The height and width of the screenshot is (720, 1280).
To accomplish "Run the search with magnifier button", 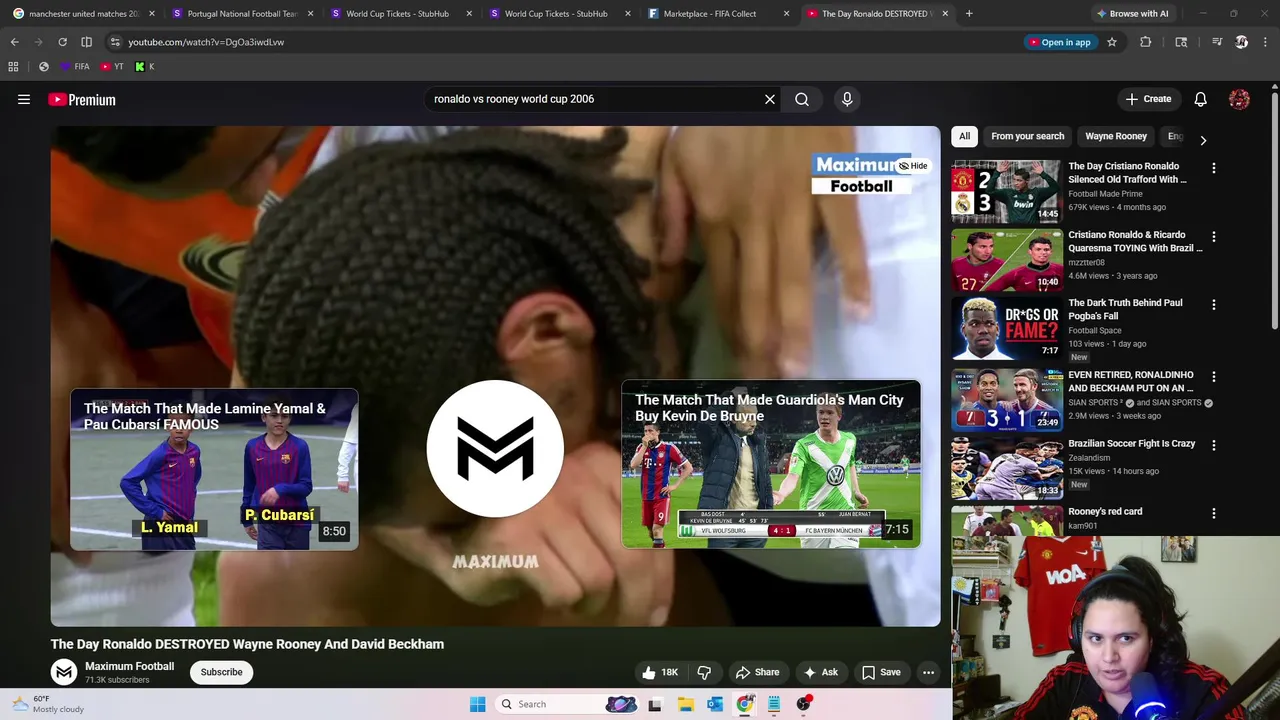I will click(802, 99).
